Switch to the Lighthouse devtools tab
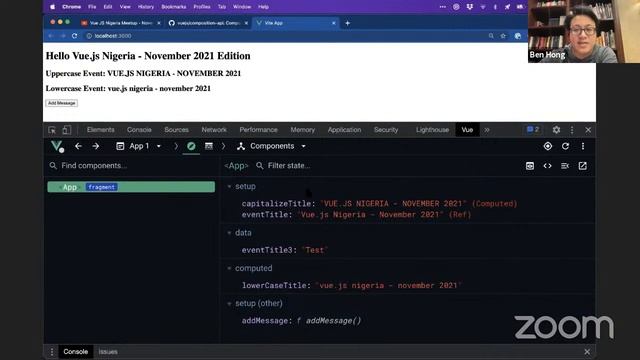The image size is (640, 360). tap(432, 130)
